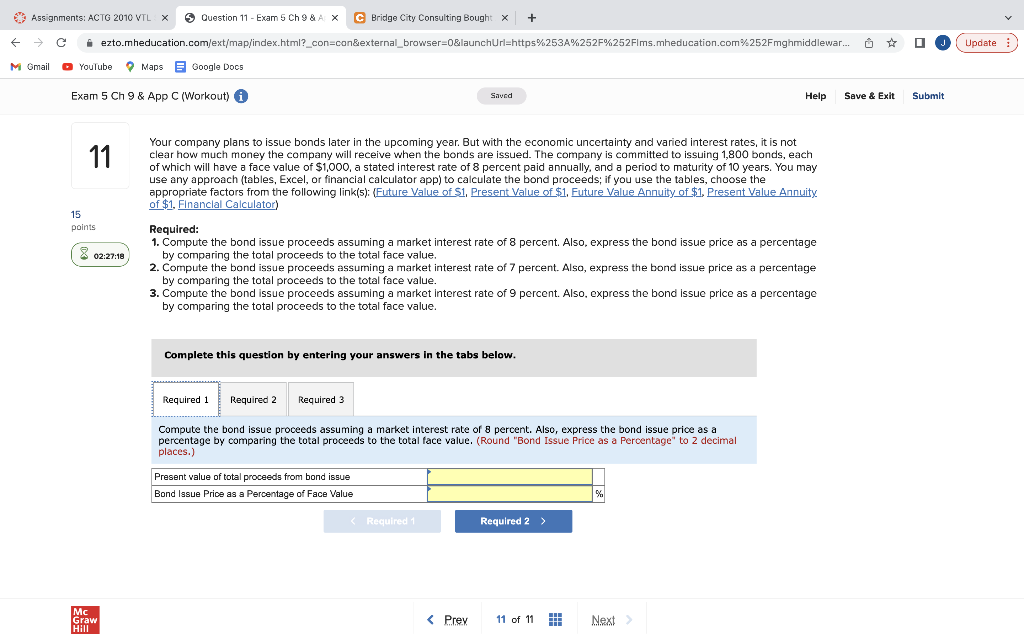The height and width of the screenshot is (640, 1024).
Task: Select the Required 2 tab
Action: 253,400
